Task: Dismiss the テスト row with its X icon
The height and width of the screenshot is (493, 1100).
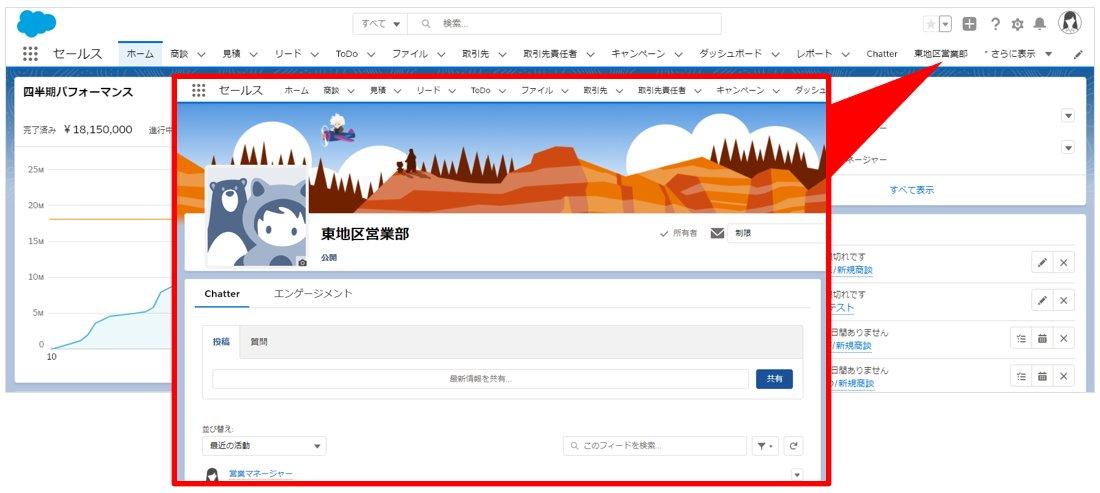Action: point(1064,300)
